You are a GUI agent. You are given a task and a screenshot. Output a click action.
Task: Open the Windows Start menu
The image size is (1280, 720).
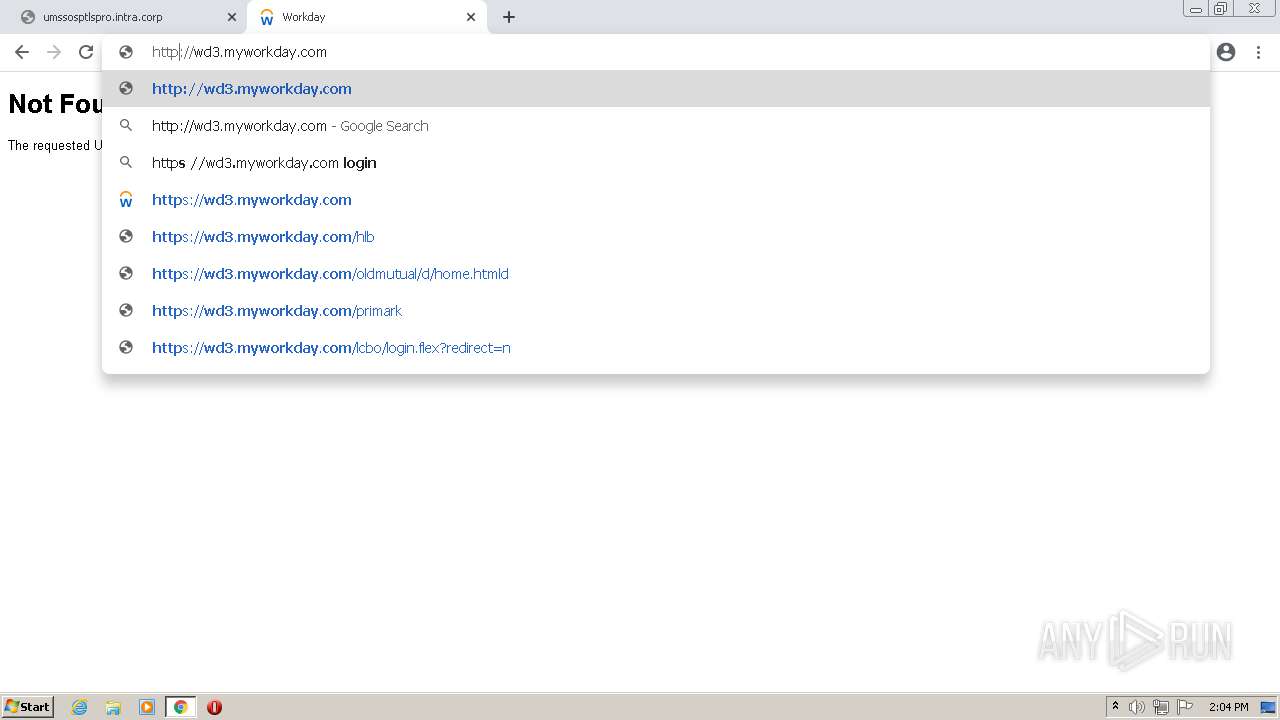click(27, 706)
